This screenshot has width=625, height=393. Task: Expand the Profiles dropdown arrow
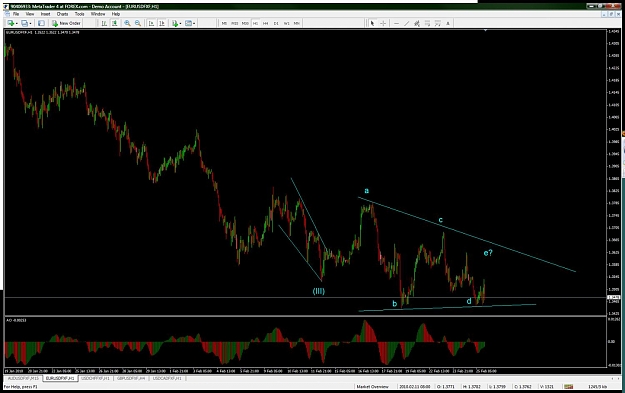tap(30, 24)
